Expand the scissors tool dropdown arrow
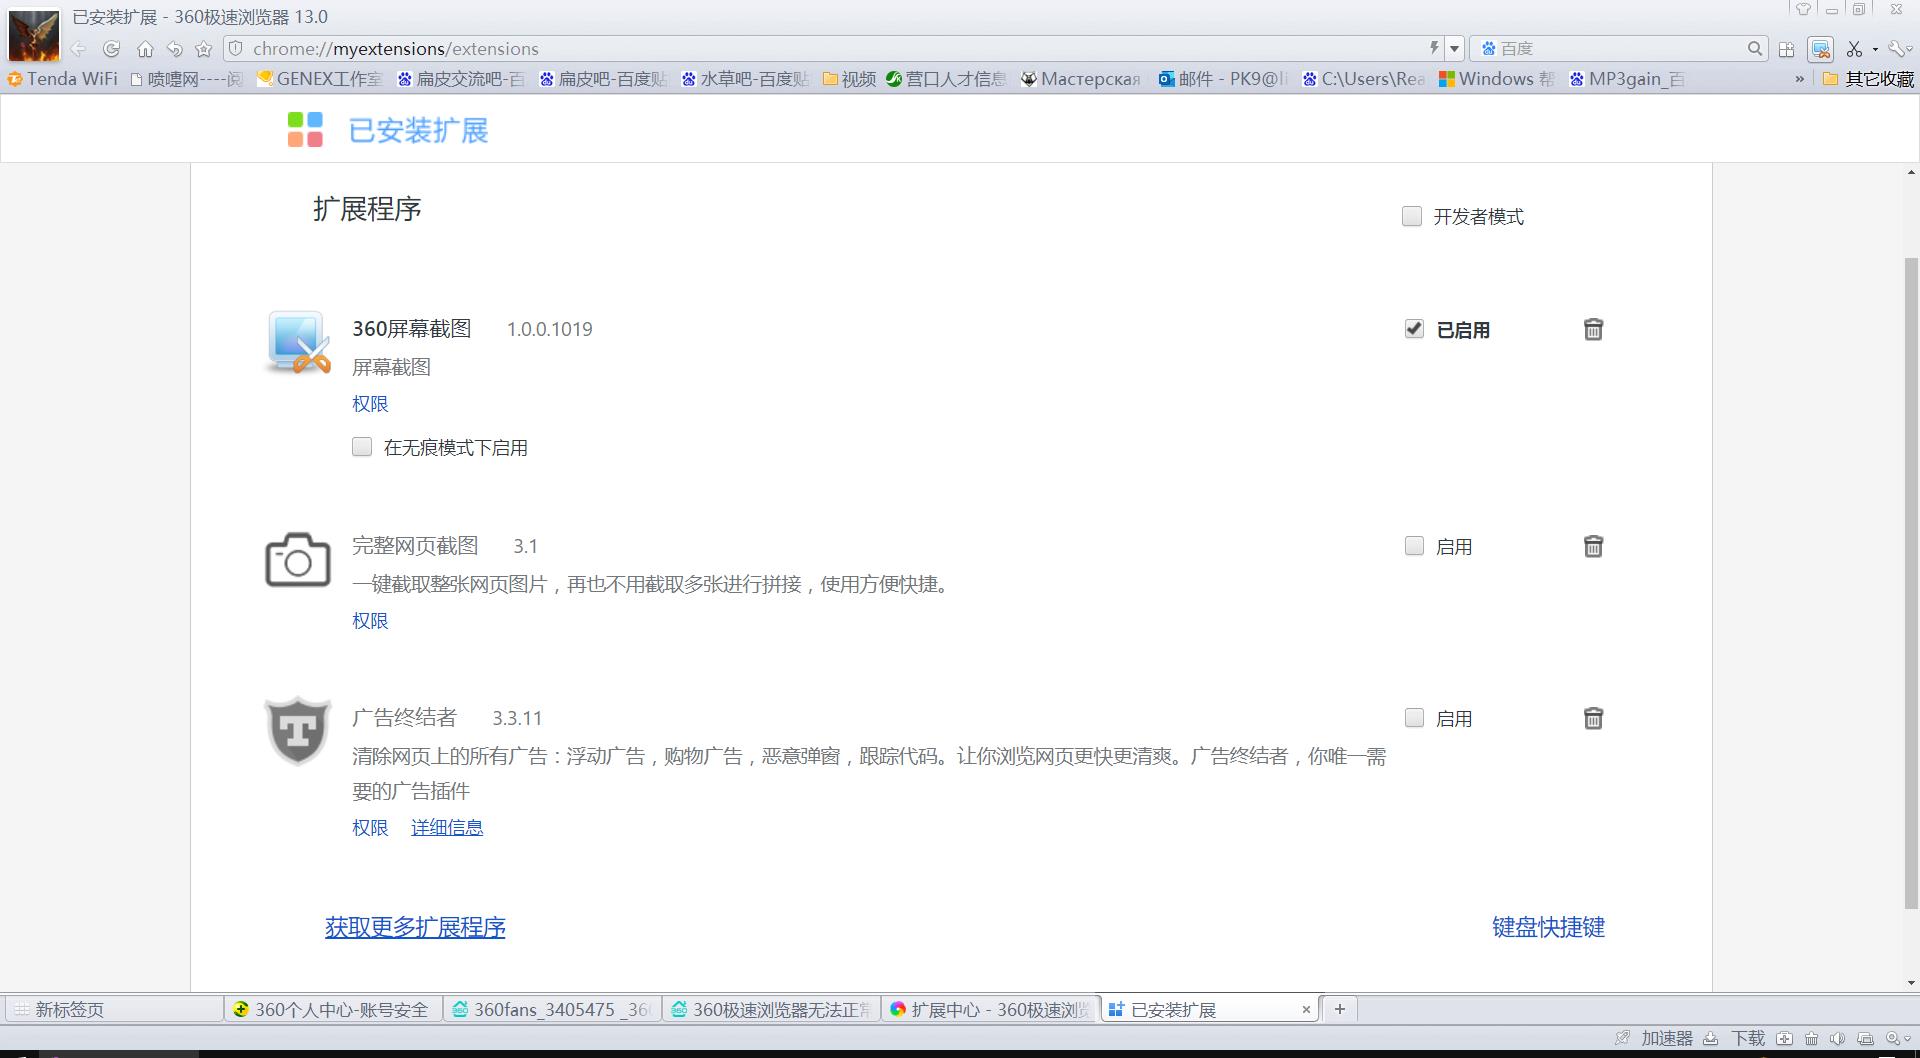This screenshot has width=1920, height=1058. click(x=1875, y=49)
